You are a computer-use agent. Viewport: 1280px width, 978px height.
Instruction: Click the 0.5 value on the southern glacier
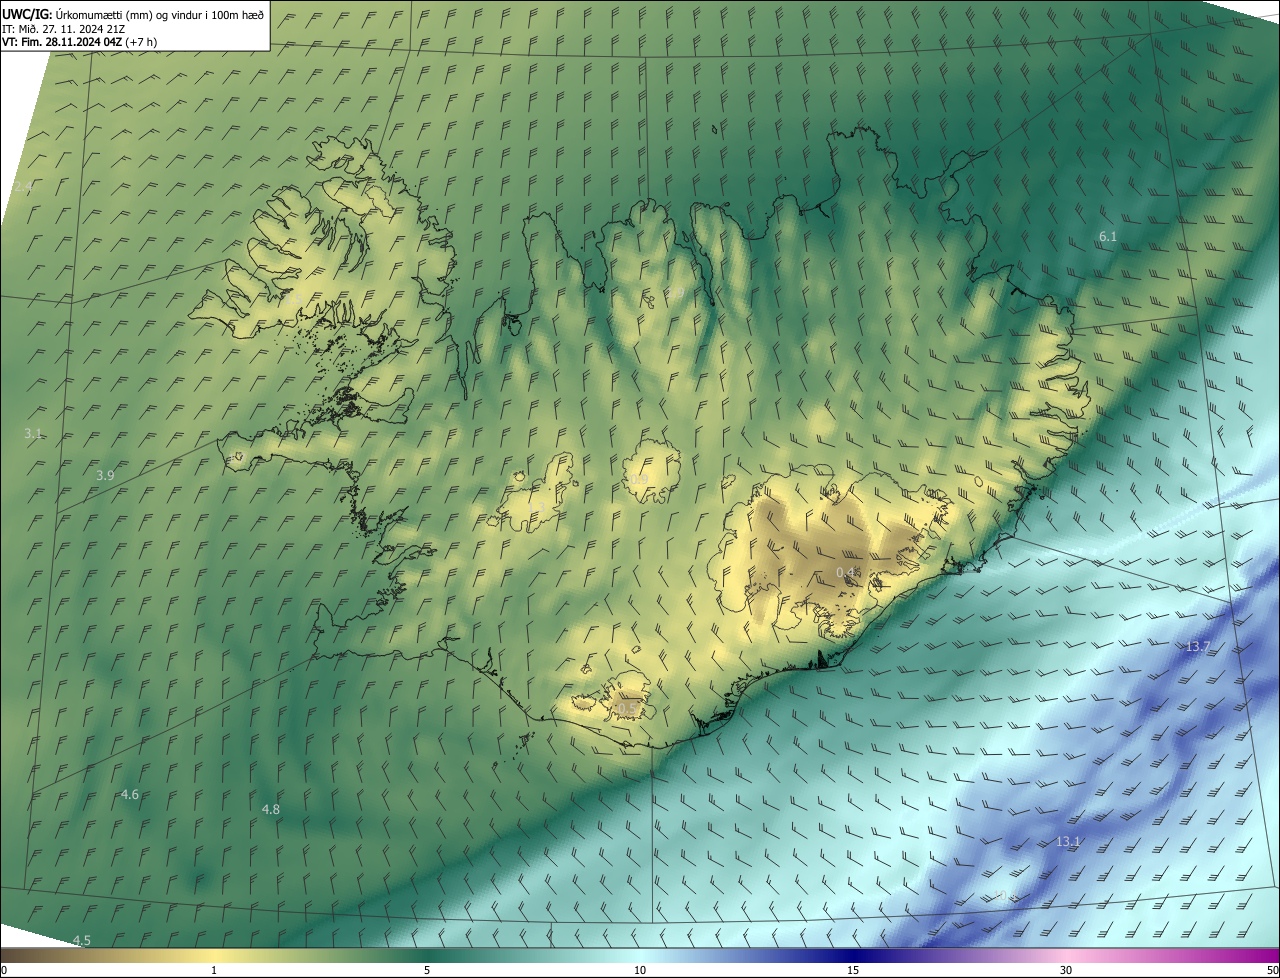(625, 708)
